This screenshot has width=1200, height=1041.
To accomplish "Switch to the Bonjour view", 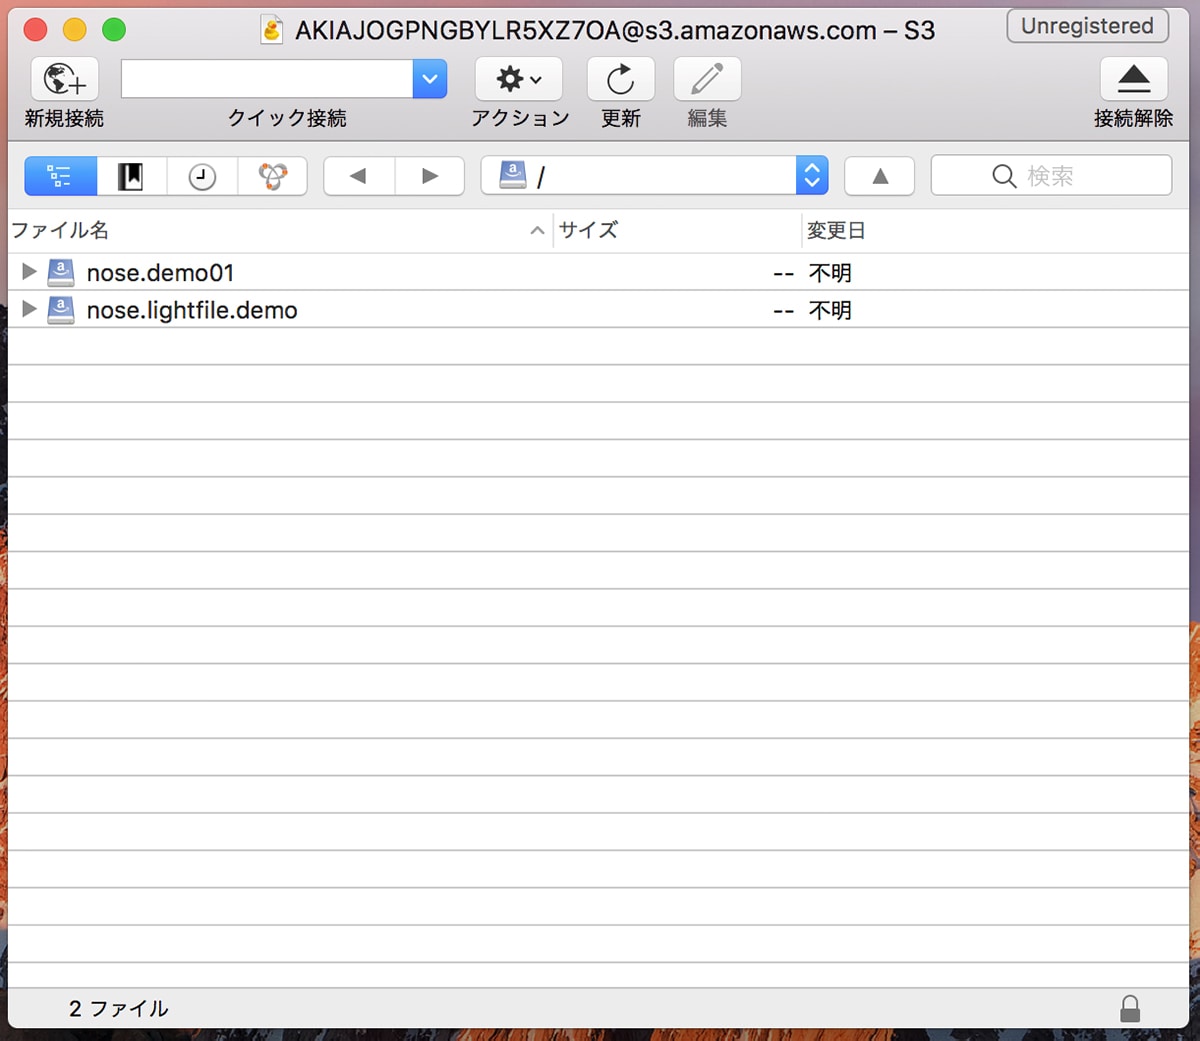I will [x=272, y=176].
